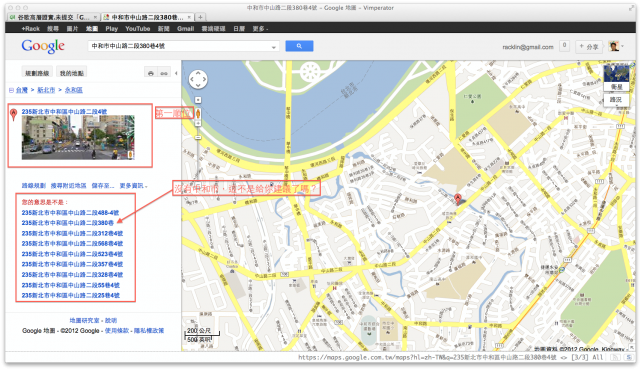Image resolution: width=640 pixels, height=370 pixels.
Task: Click the 使用條款 terms of use link
Action: [117, 331]
